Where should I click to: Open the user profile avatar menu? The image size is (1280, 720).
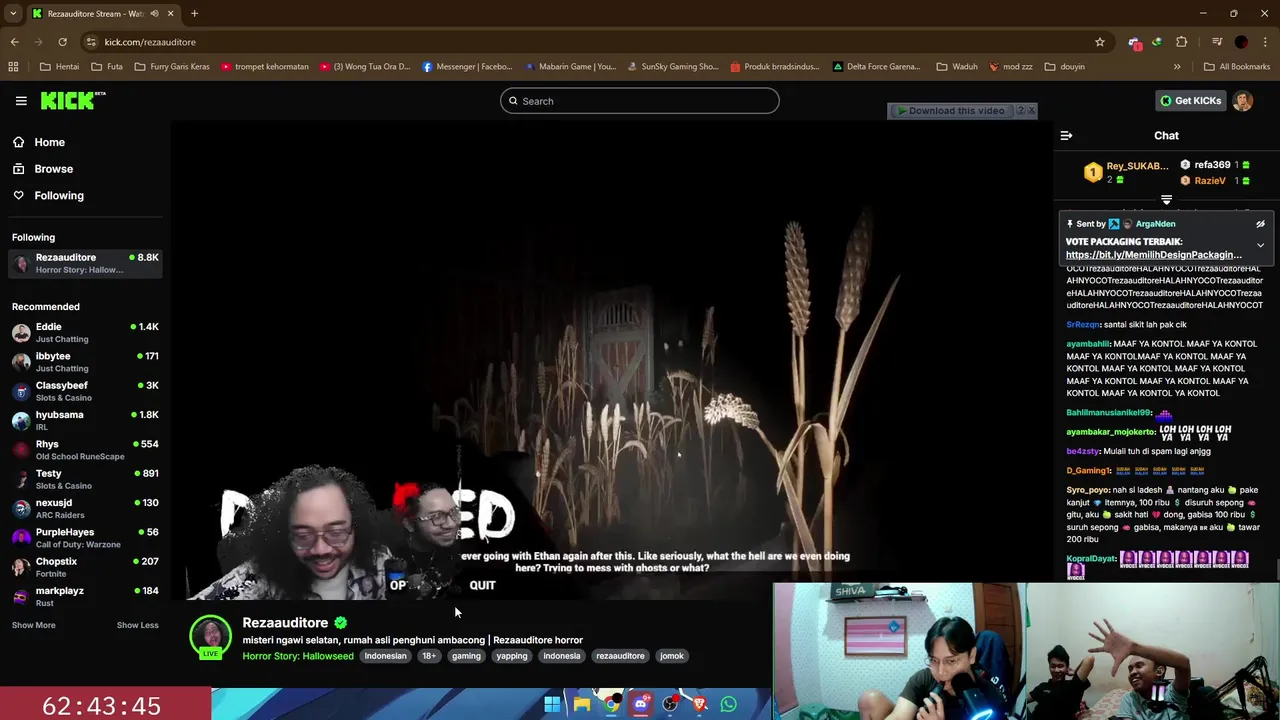[1243, 101]
